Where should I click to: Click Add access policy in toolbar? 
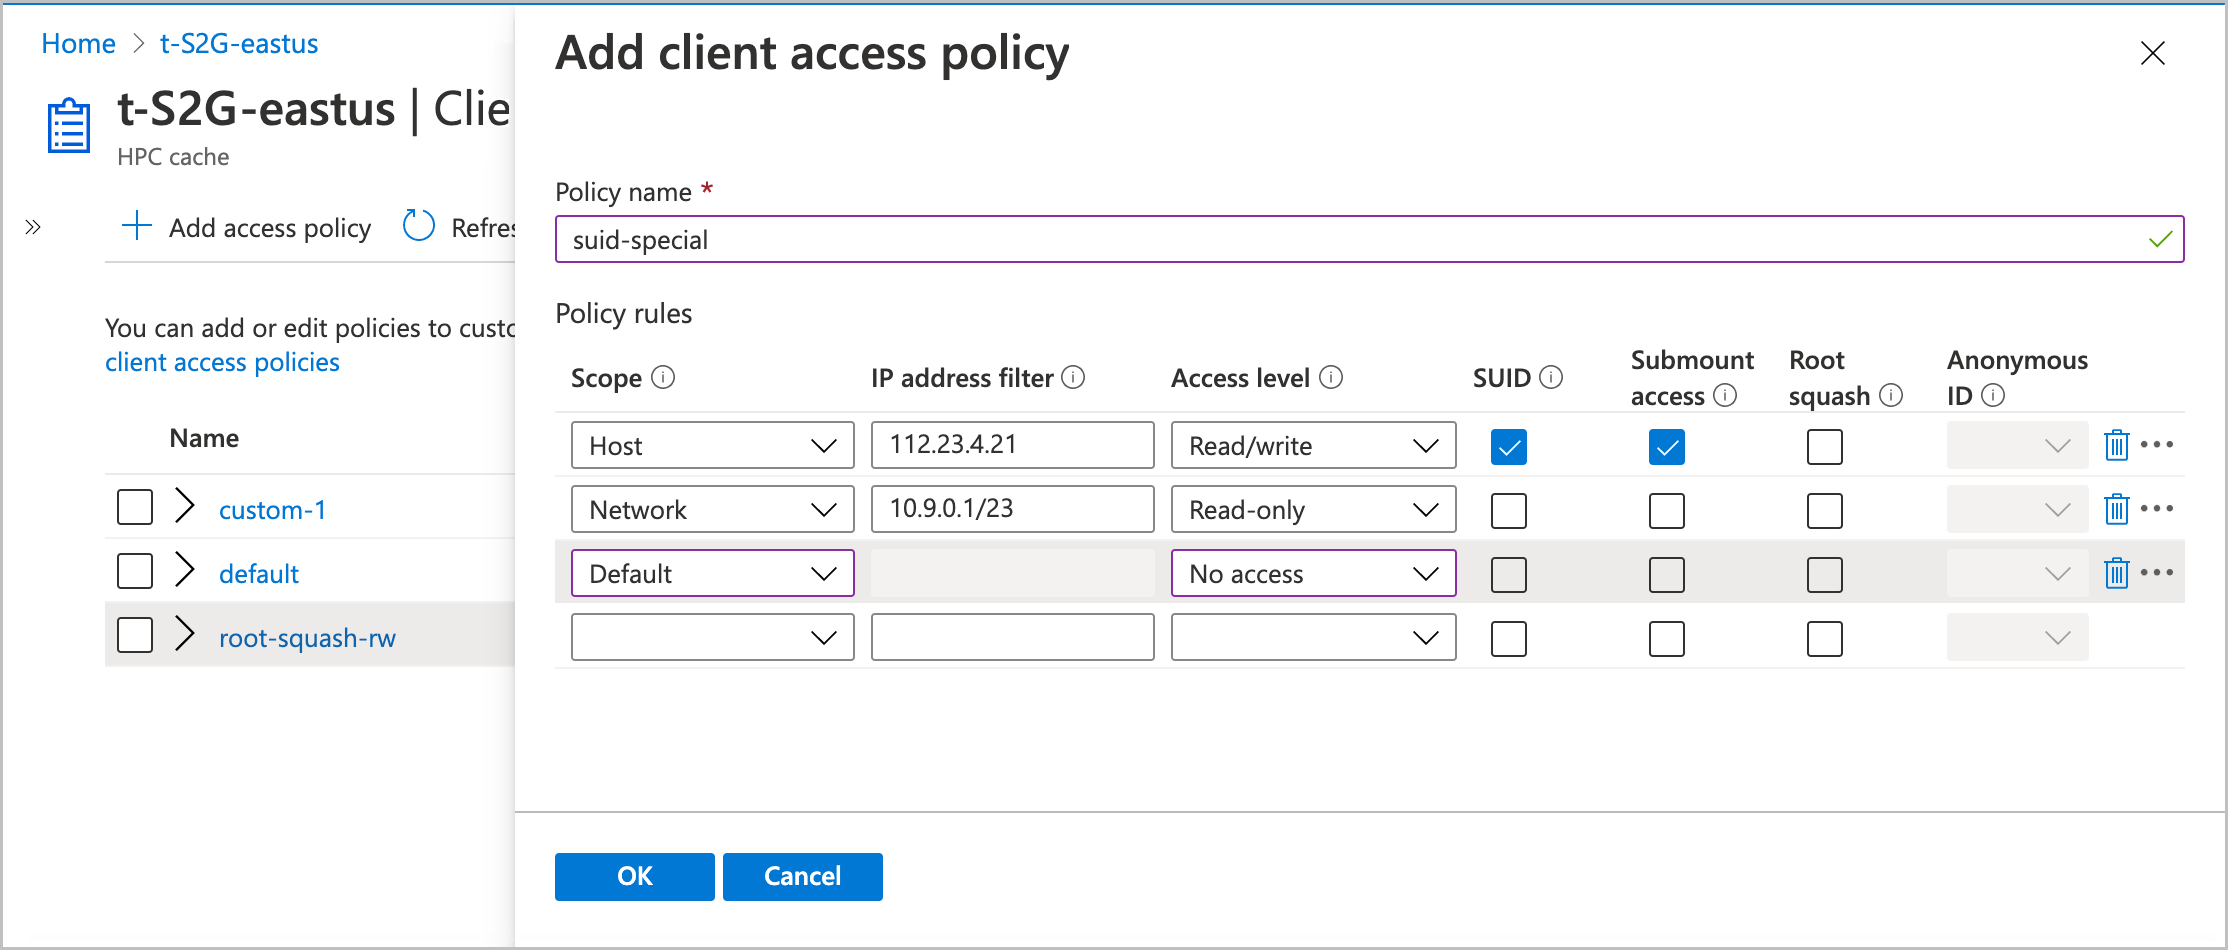(246, 228)
